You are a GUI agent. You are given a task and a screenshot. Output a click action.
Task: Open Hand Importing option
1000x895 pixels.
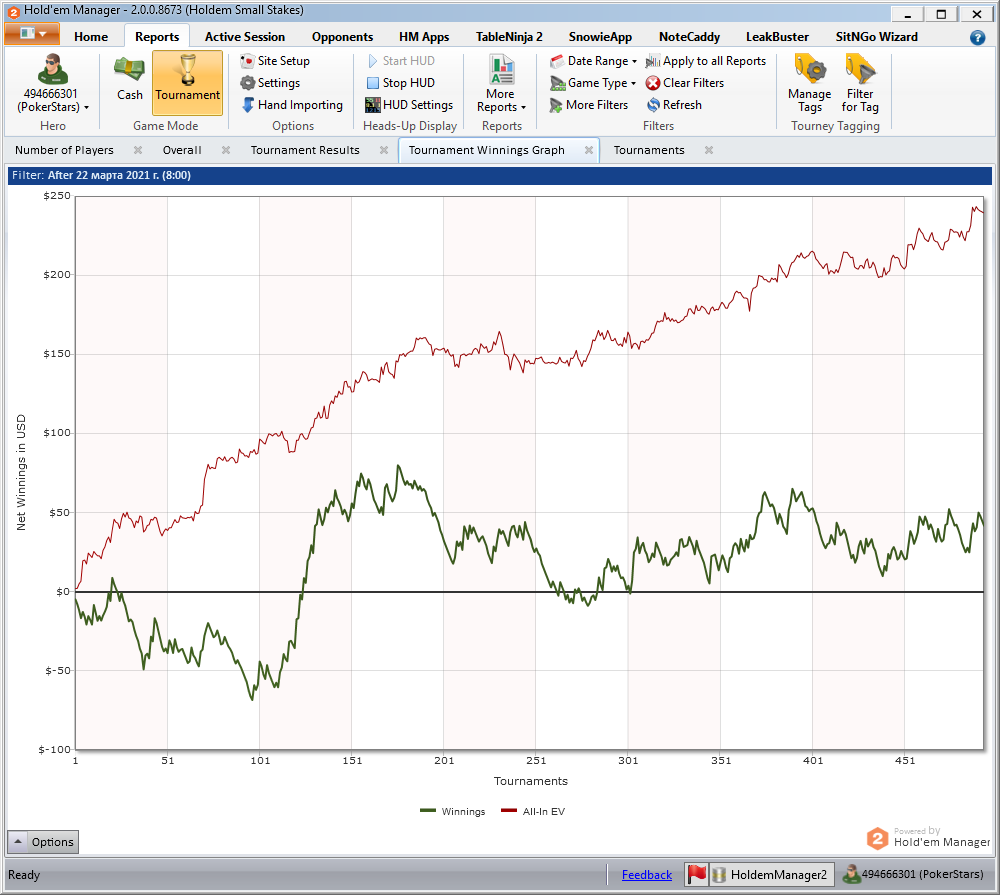[292, 105]
